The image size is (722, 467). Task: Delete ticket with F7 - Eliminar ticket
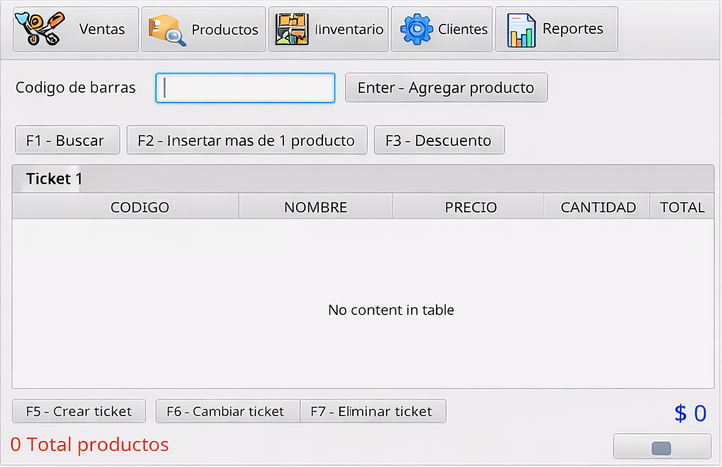tap(372, 411)
